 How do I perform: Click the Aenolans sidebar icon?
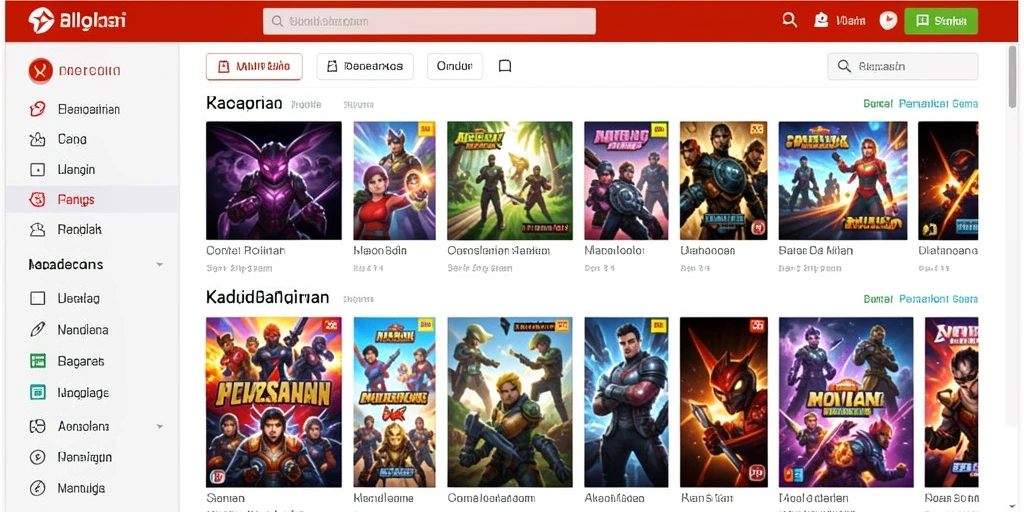(38, 426)
